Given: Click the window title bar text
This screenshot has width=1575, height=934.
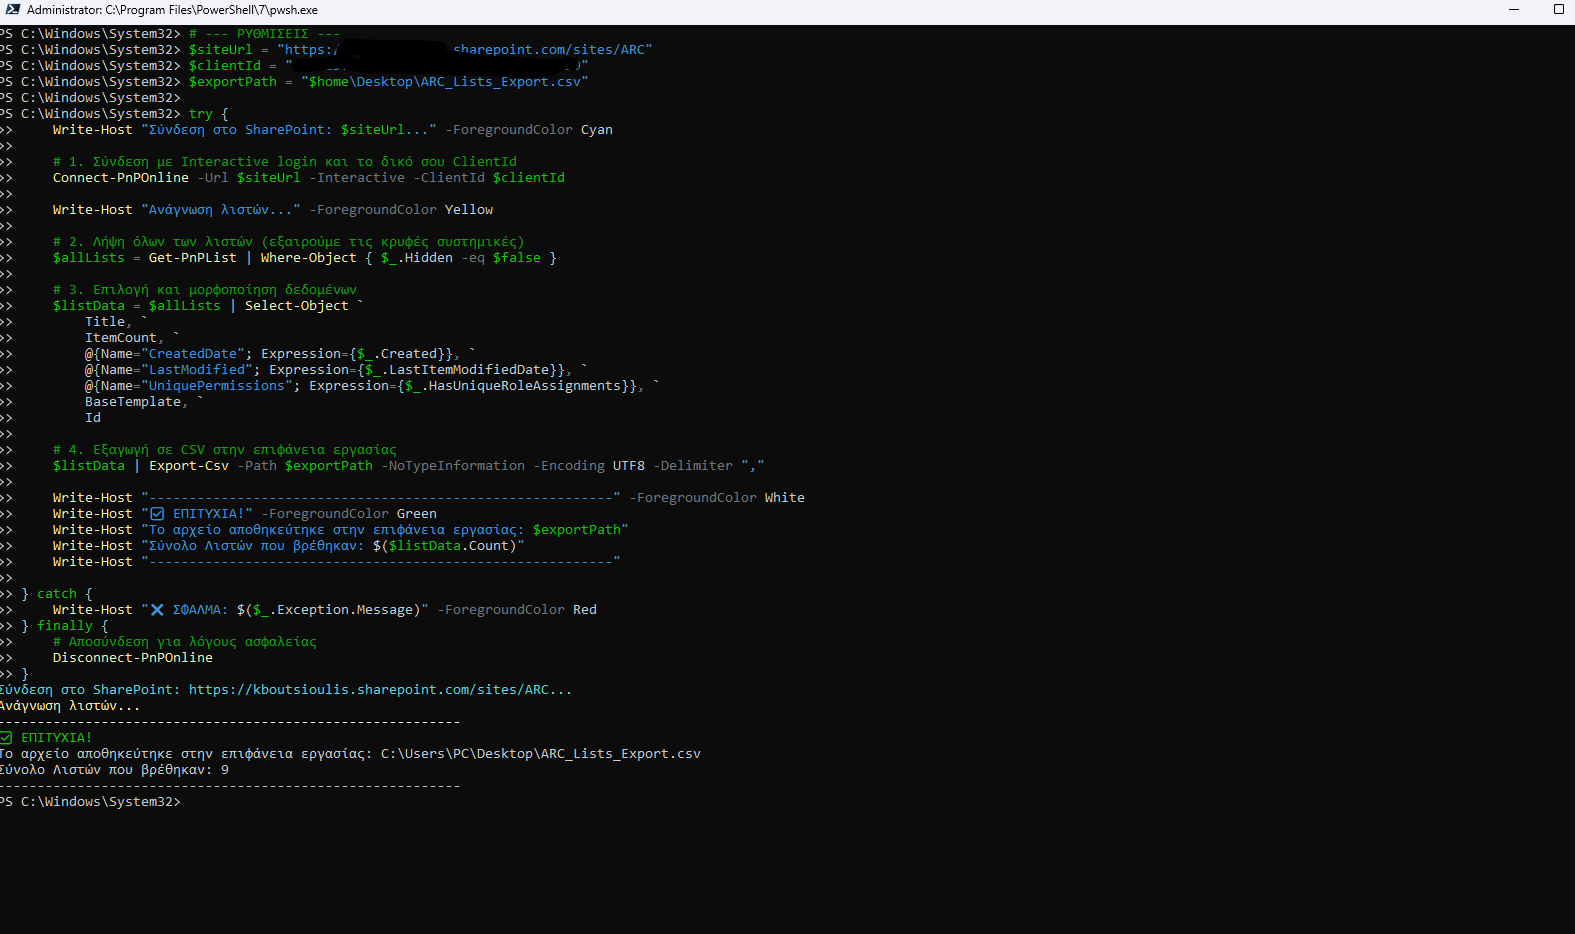Looking at the screenshot, I should (x=172, y=10).
